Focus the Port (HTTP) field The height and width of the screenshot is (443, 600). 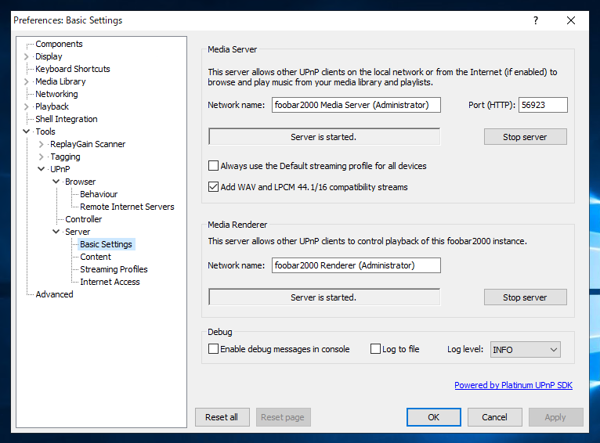pyautogui.click(x=543, y=105)
